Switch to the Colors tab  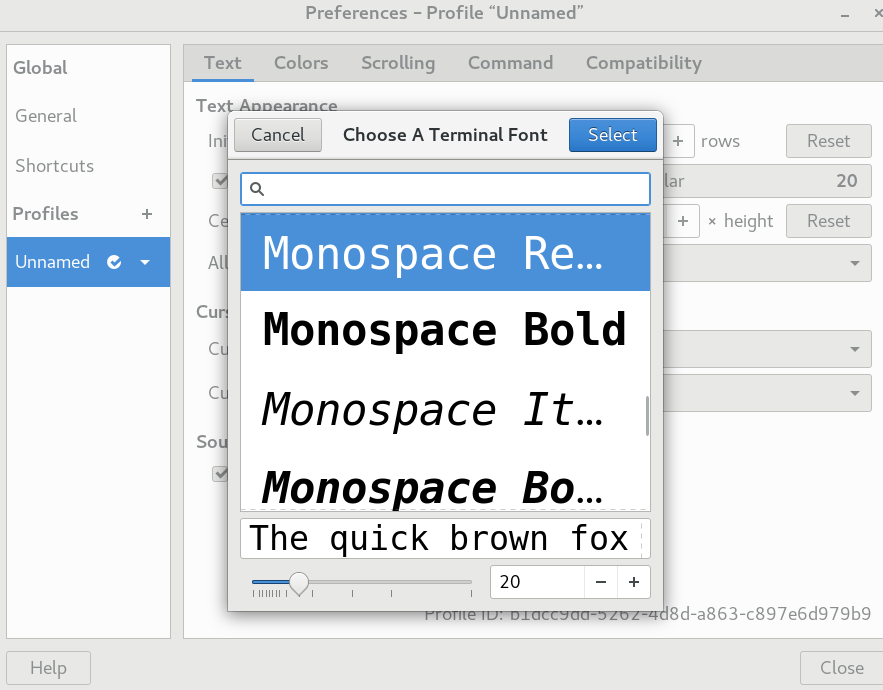pyautogui.click(x=300, y=62)
